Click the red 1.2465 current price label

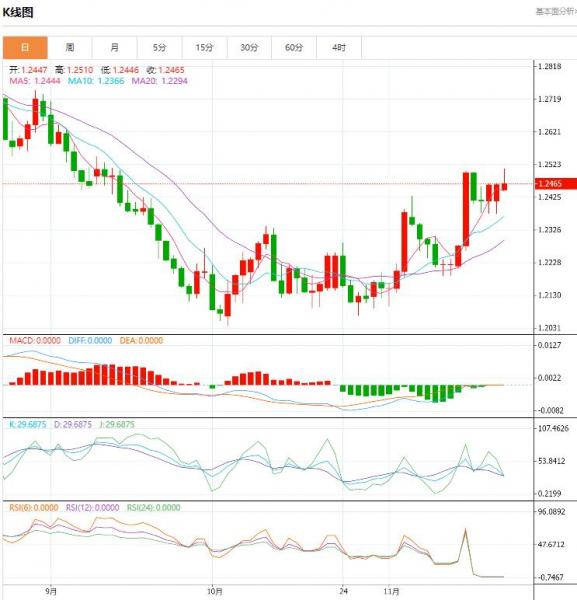556,184
